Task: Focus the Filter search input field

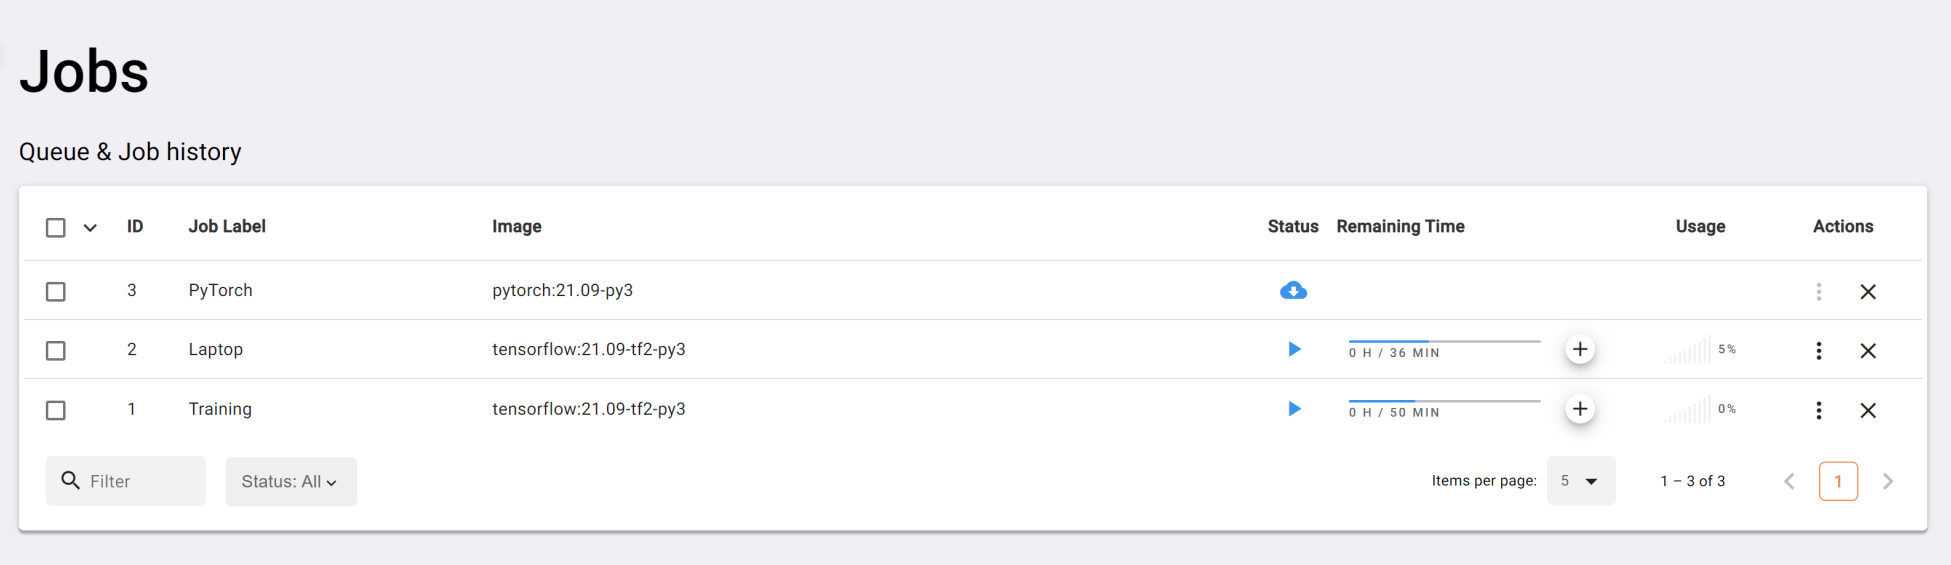Action: [140, 481]
